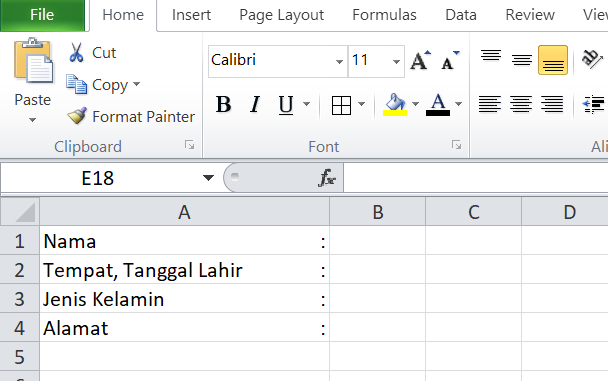The width and height of the screenshot is (608, 381).
Task: Toggle Bold formatting
Action: 224,104
